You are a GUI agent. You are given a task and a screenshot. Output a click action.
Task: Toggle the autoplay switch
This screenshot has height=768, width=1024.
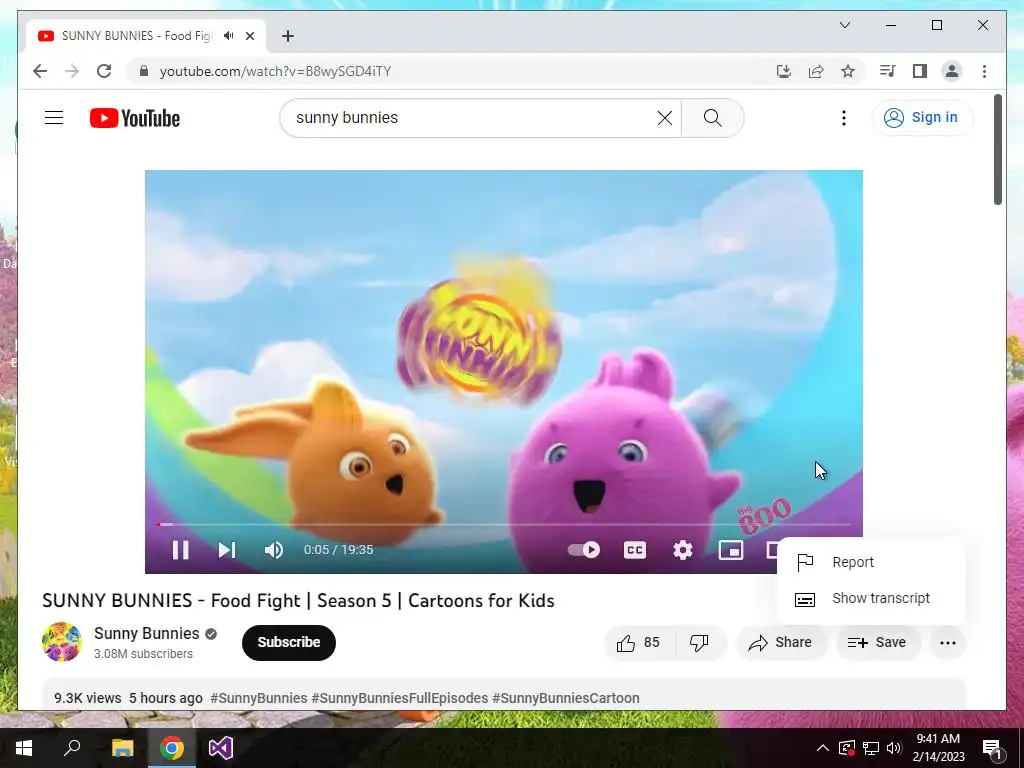click(584, 550)
